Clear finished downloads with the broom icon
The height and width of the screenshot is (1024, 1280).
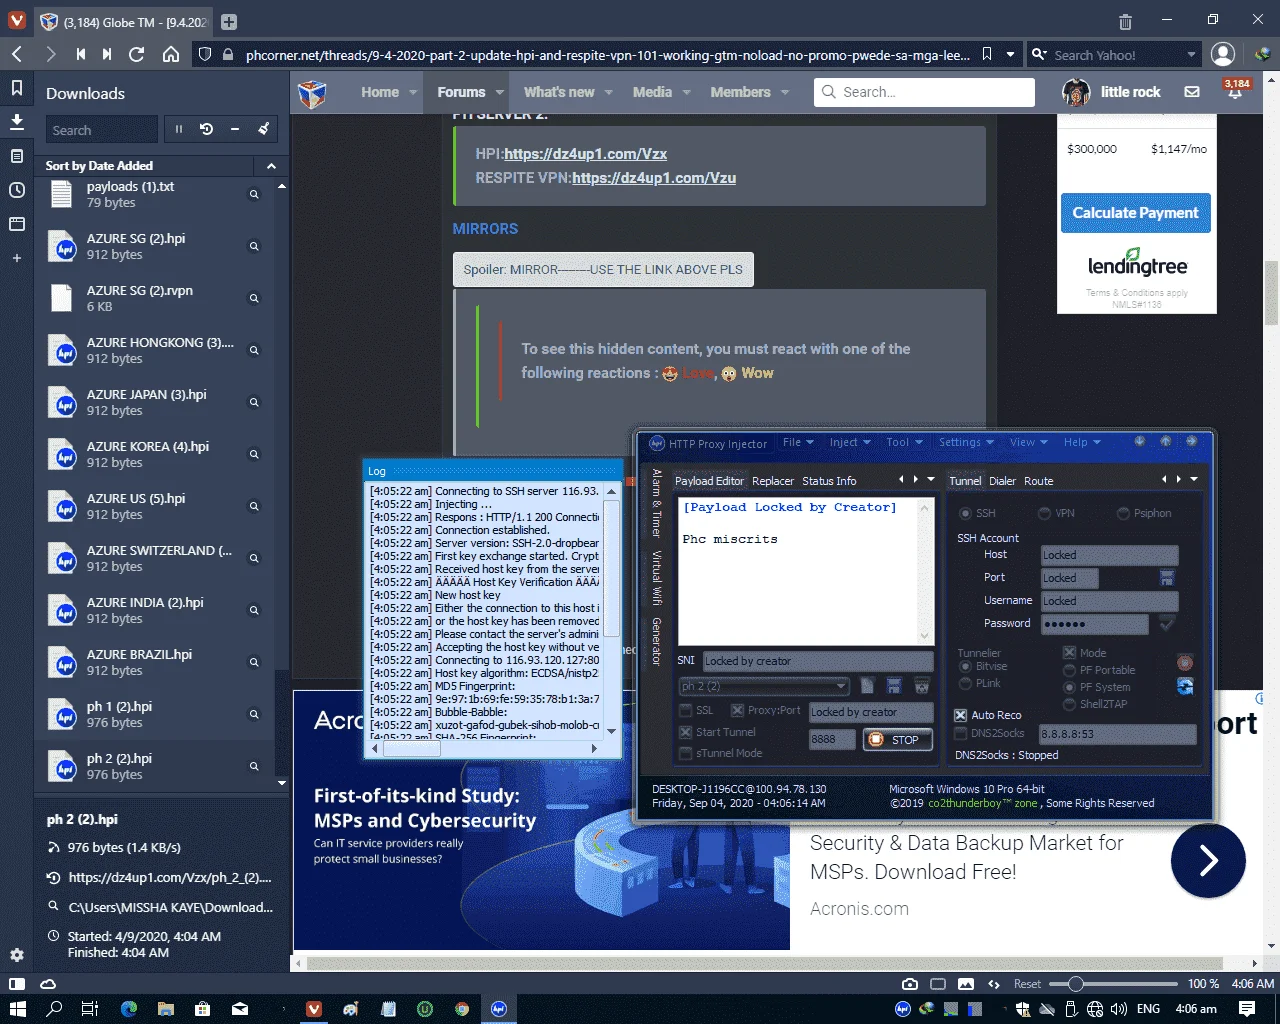263,129
